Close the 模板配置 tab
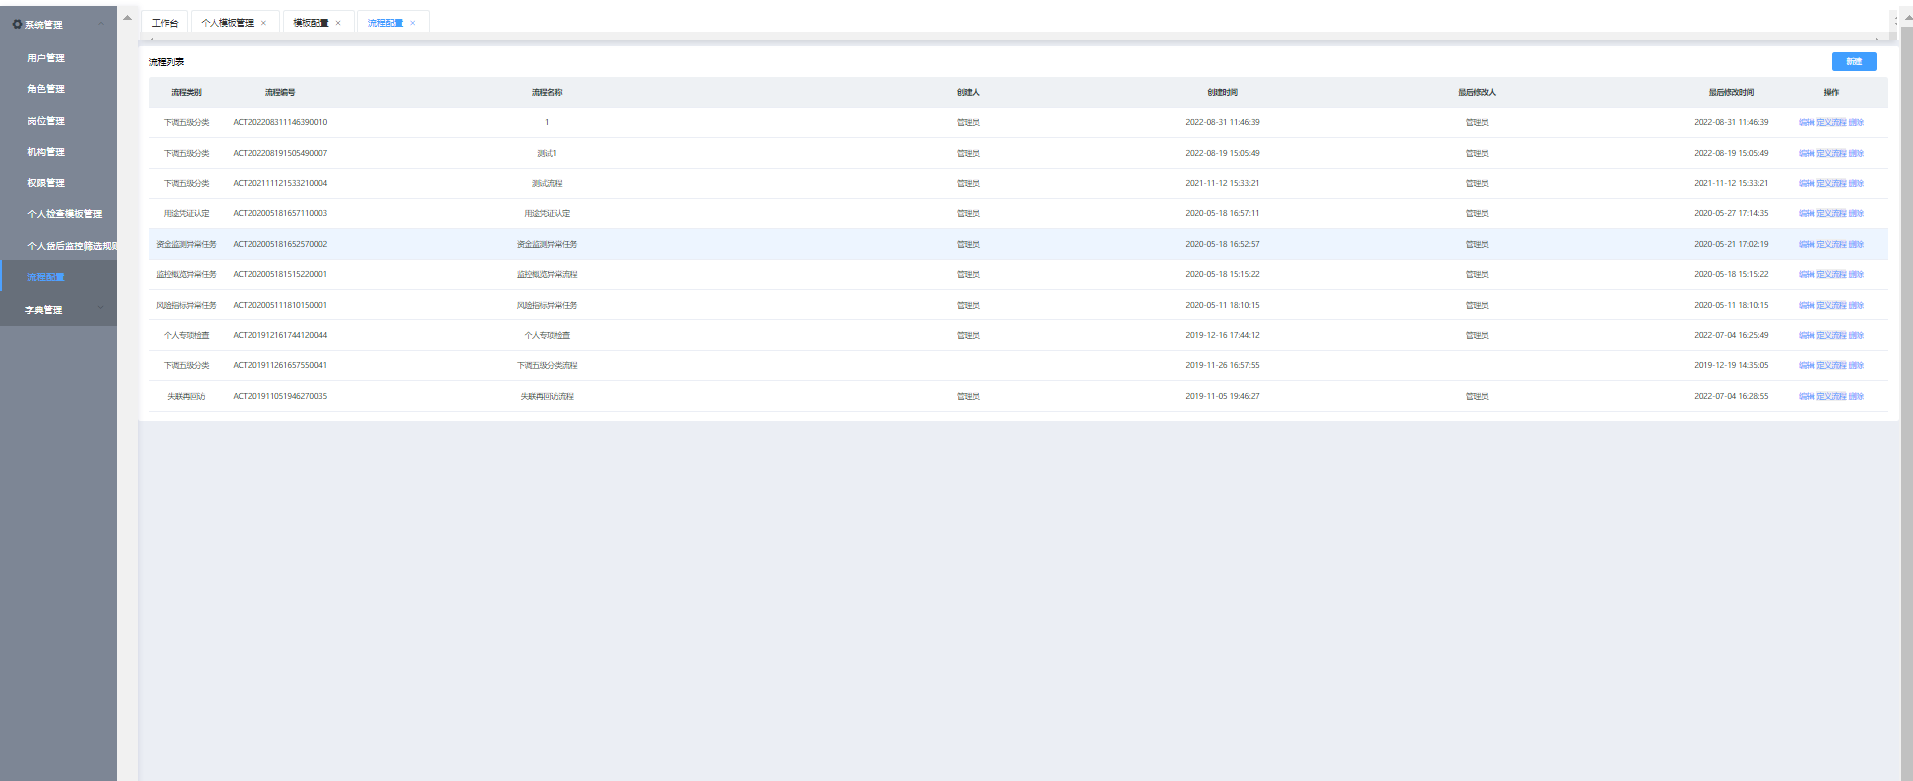Screen dimensions: 1913x781 pyautogui.click(x=338, y=23)
